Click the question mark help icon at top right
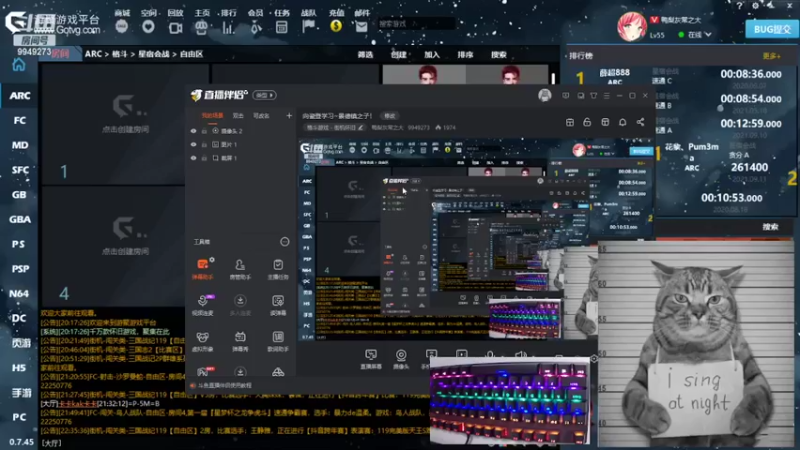This screenshot has height=450, width=800. click(739, 6)
